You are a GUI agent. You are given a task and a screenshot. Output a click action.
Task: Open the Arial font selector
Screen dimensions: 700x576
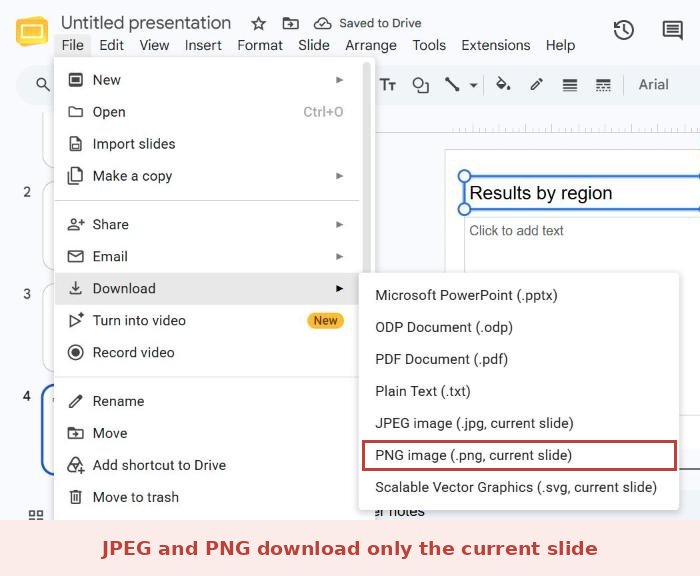point(654,84)
